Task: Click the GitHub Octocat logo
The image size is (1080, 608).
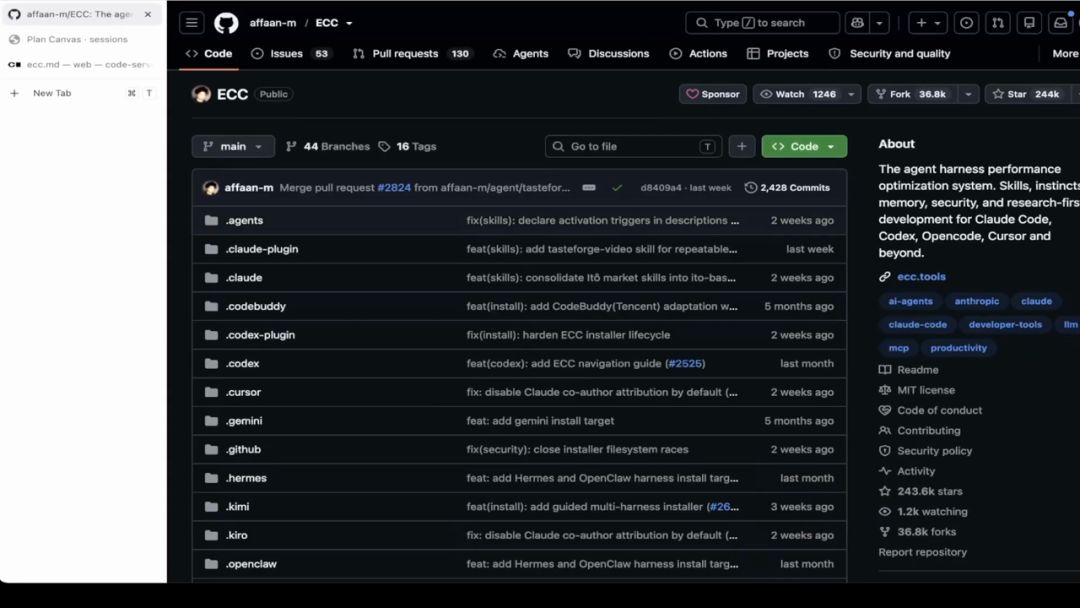Action: [x=226, y=23]
